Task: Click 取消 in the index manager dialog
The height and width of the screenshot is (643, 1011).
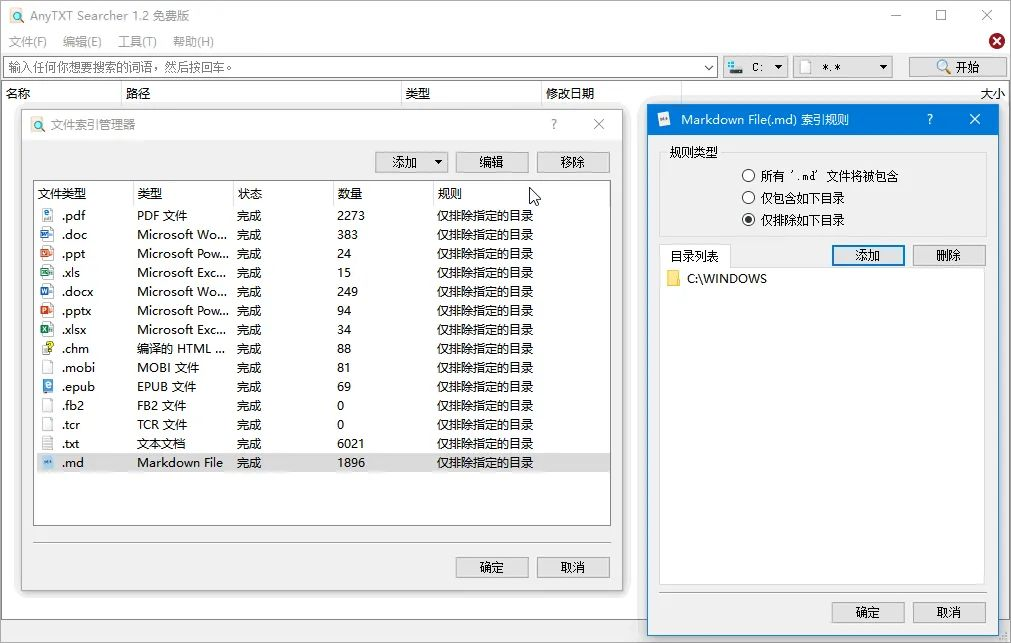Action: 573,568
